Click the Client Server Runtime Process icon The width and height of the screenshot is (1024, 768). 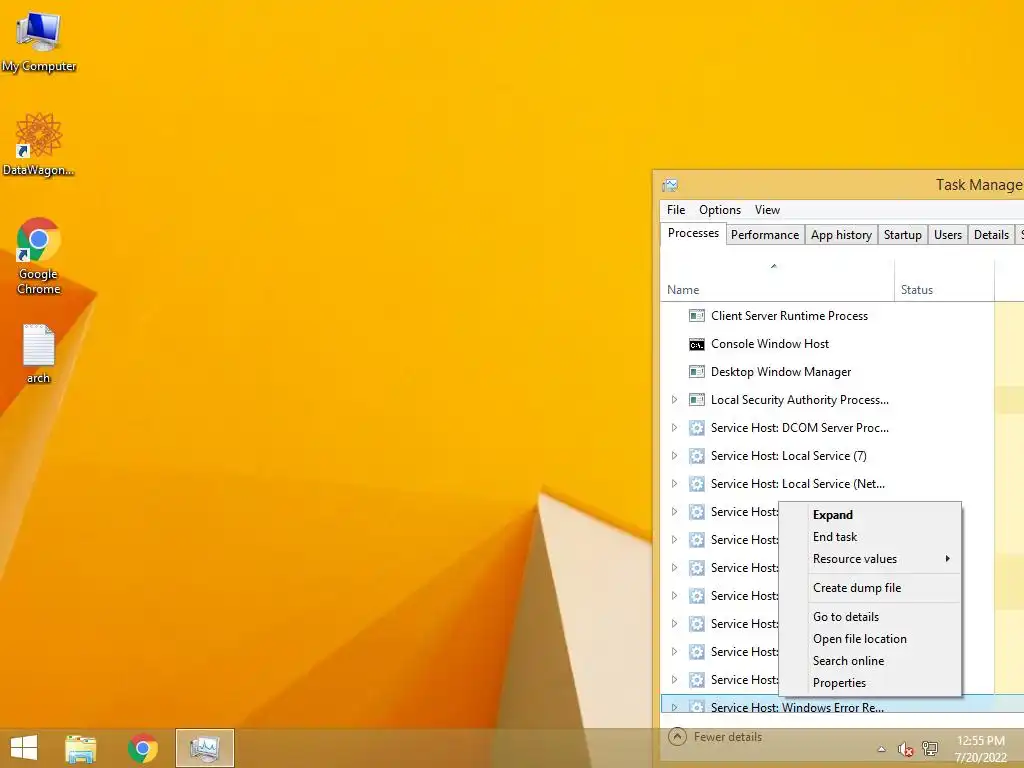(697, 316)
